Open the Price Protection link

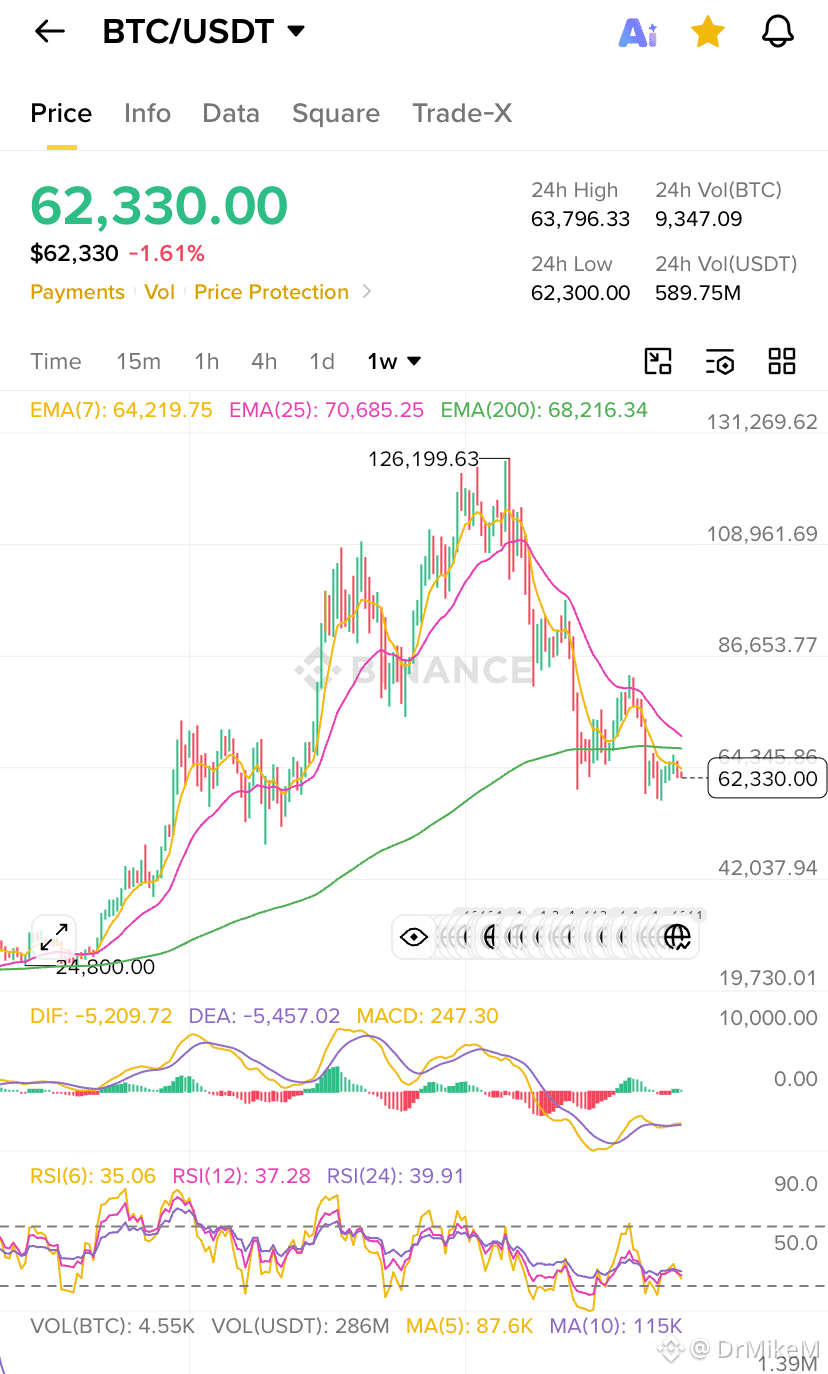point(271,292)
